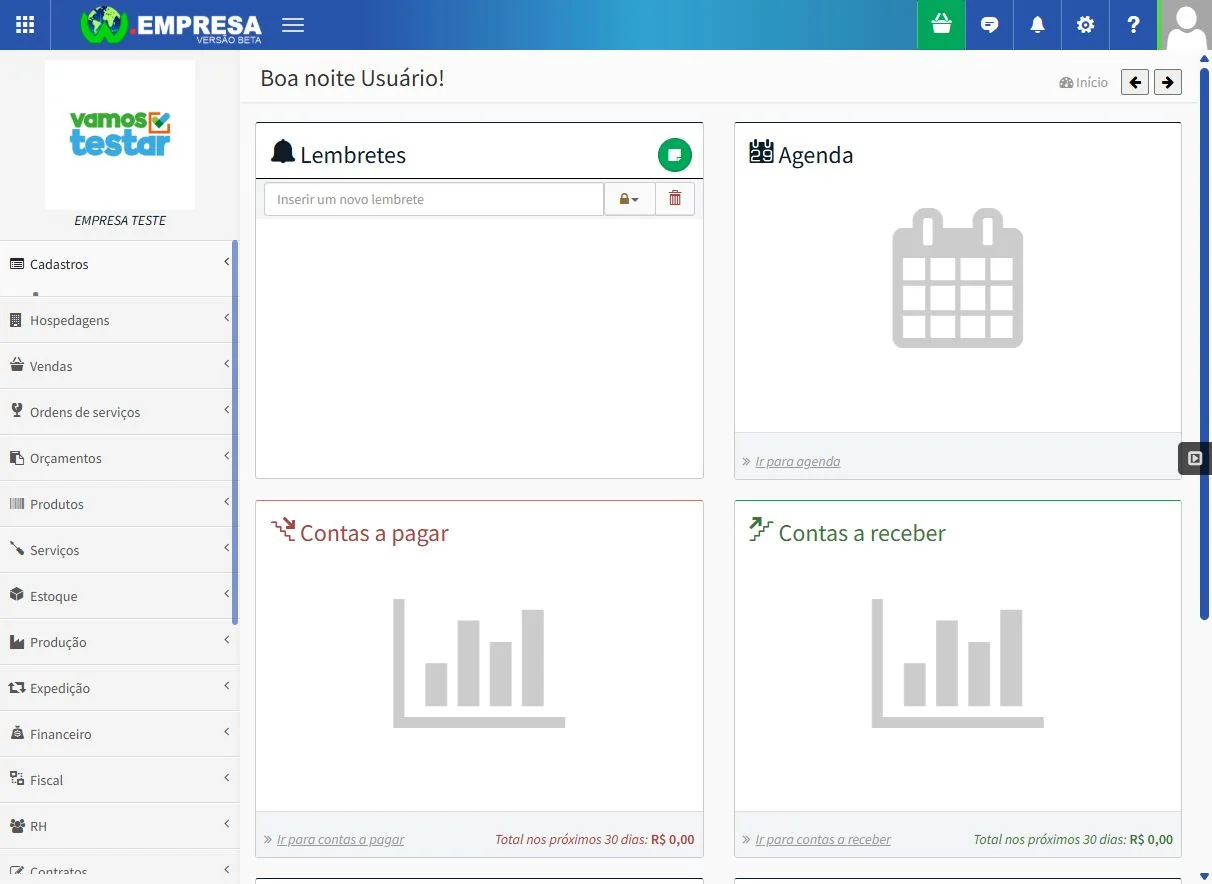Go back with the left arrow button
This screenshot has height=884, width=1212.
point(1135,82)
